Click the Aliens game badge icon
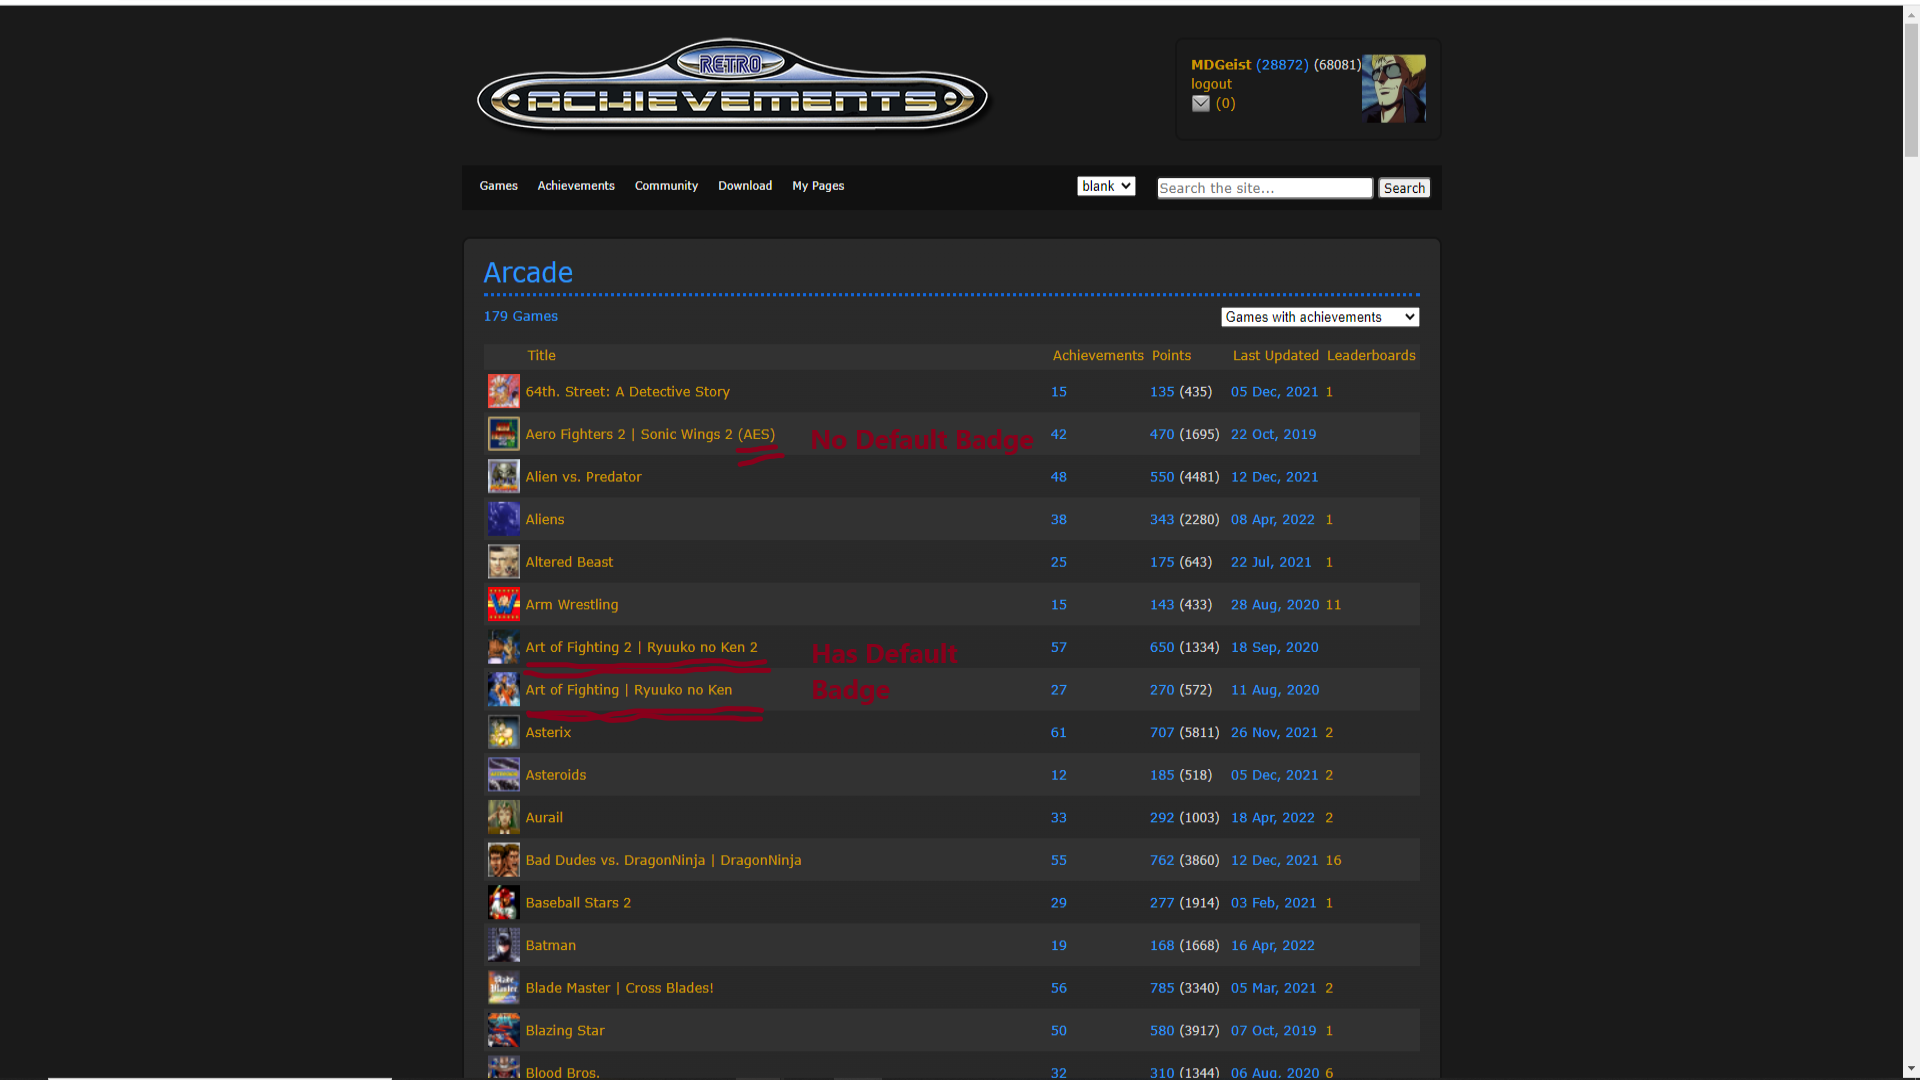This screenshot has height=1080, width=1920. (x=503, y=519)
